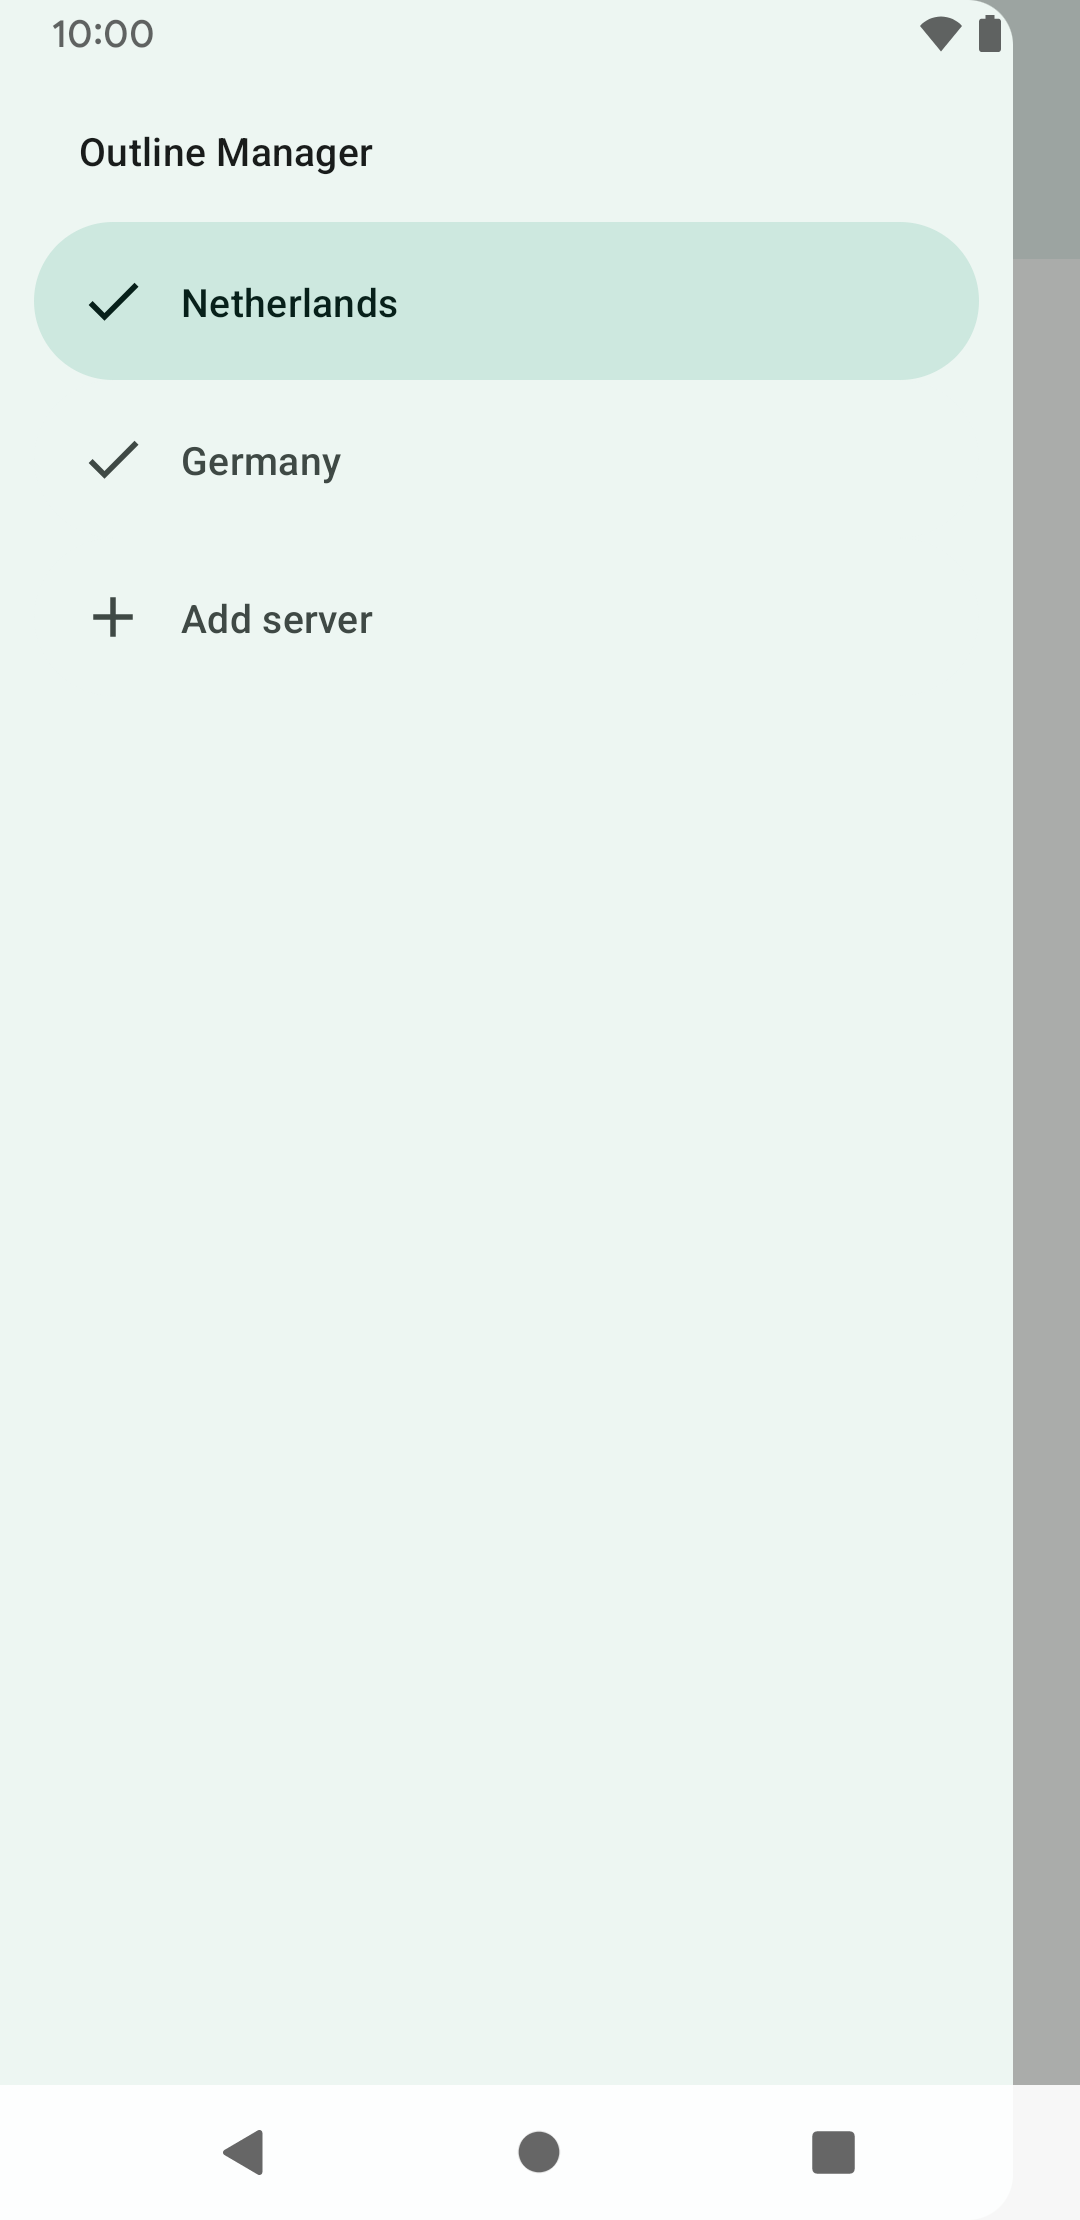Viewport: 1080px width, 2220px height.
Task: Dismiss the drawer via the gray scrim
Action: pyautogui.click(x=1046, y=1170)
